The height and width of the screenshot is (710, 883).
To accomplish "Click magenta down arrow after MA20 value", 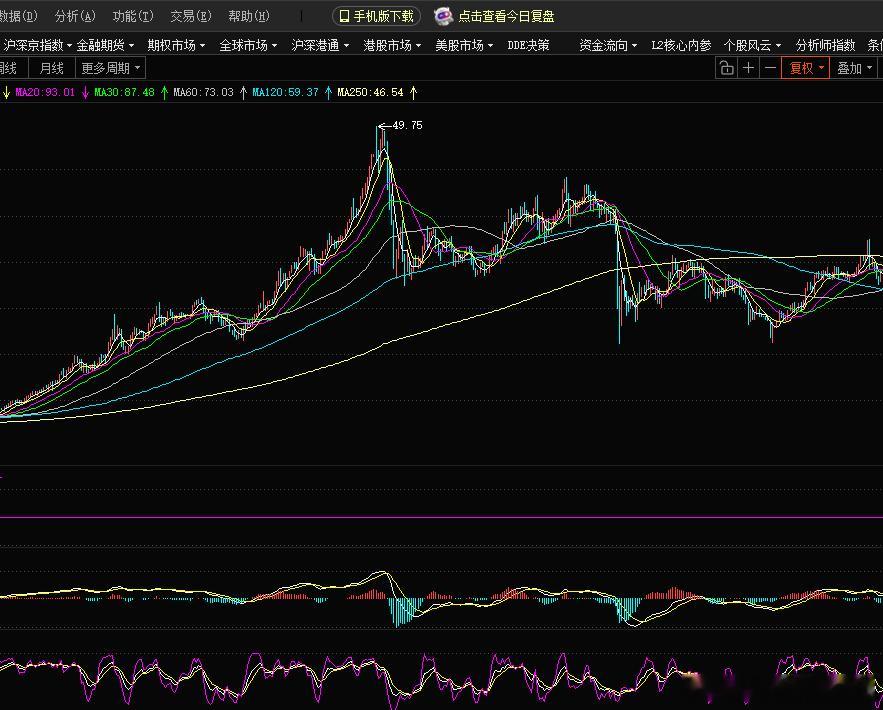I will click(85, 92).
